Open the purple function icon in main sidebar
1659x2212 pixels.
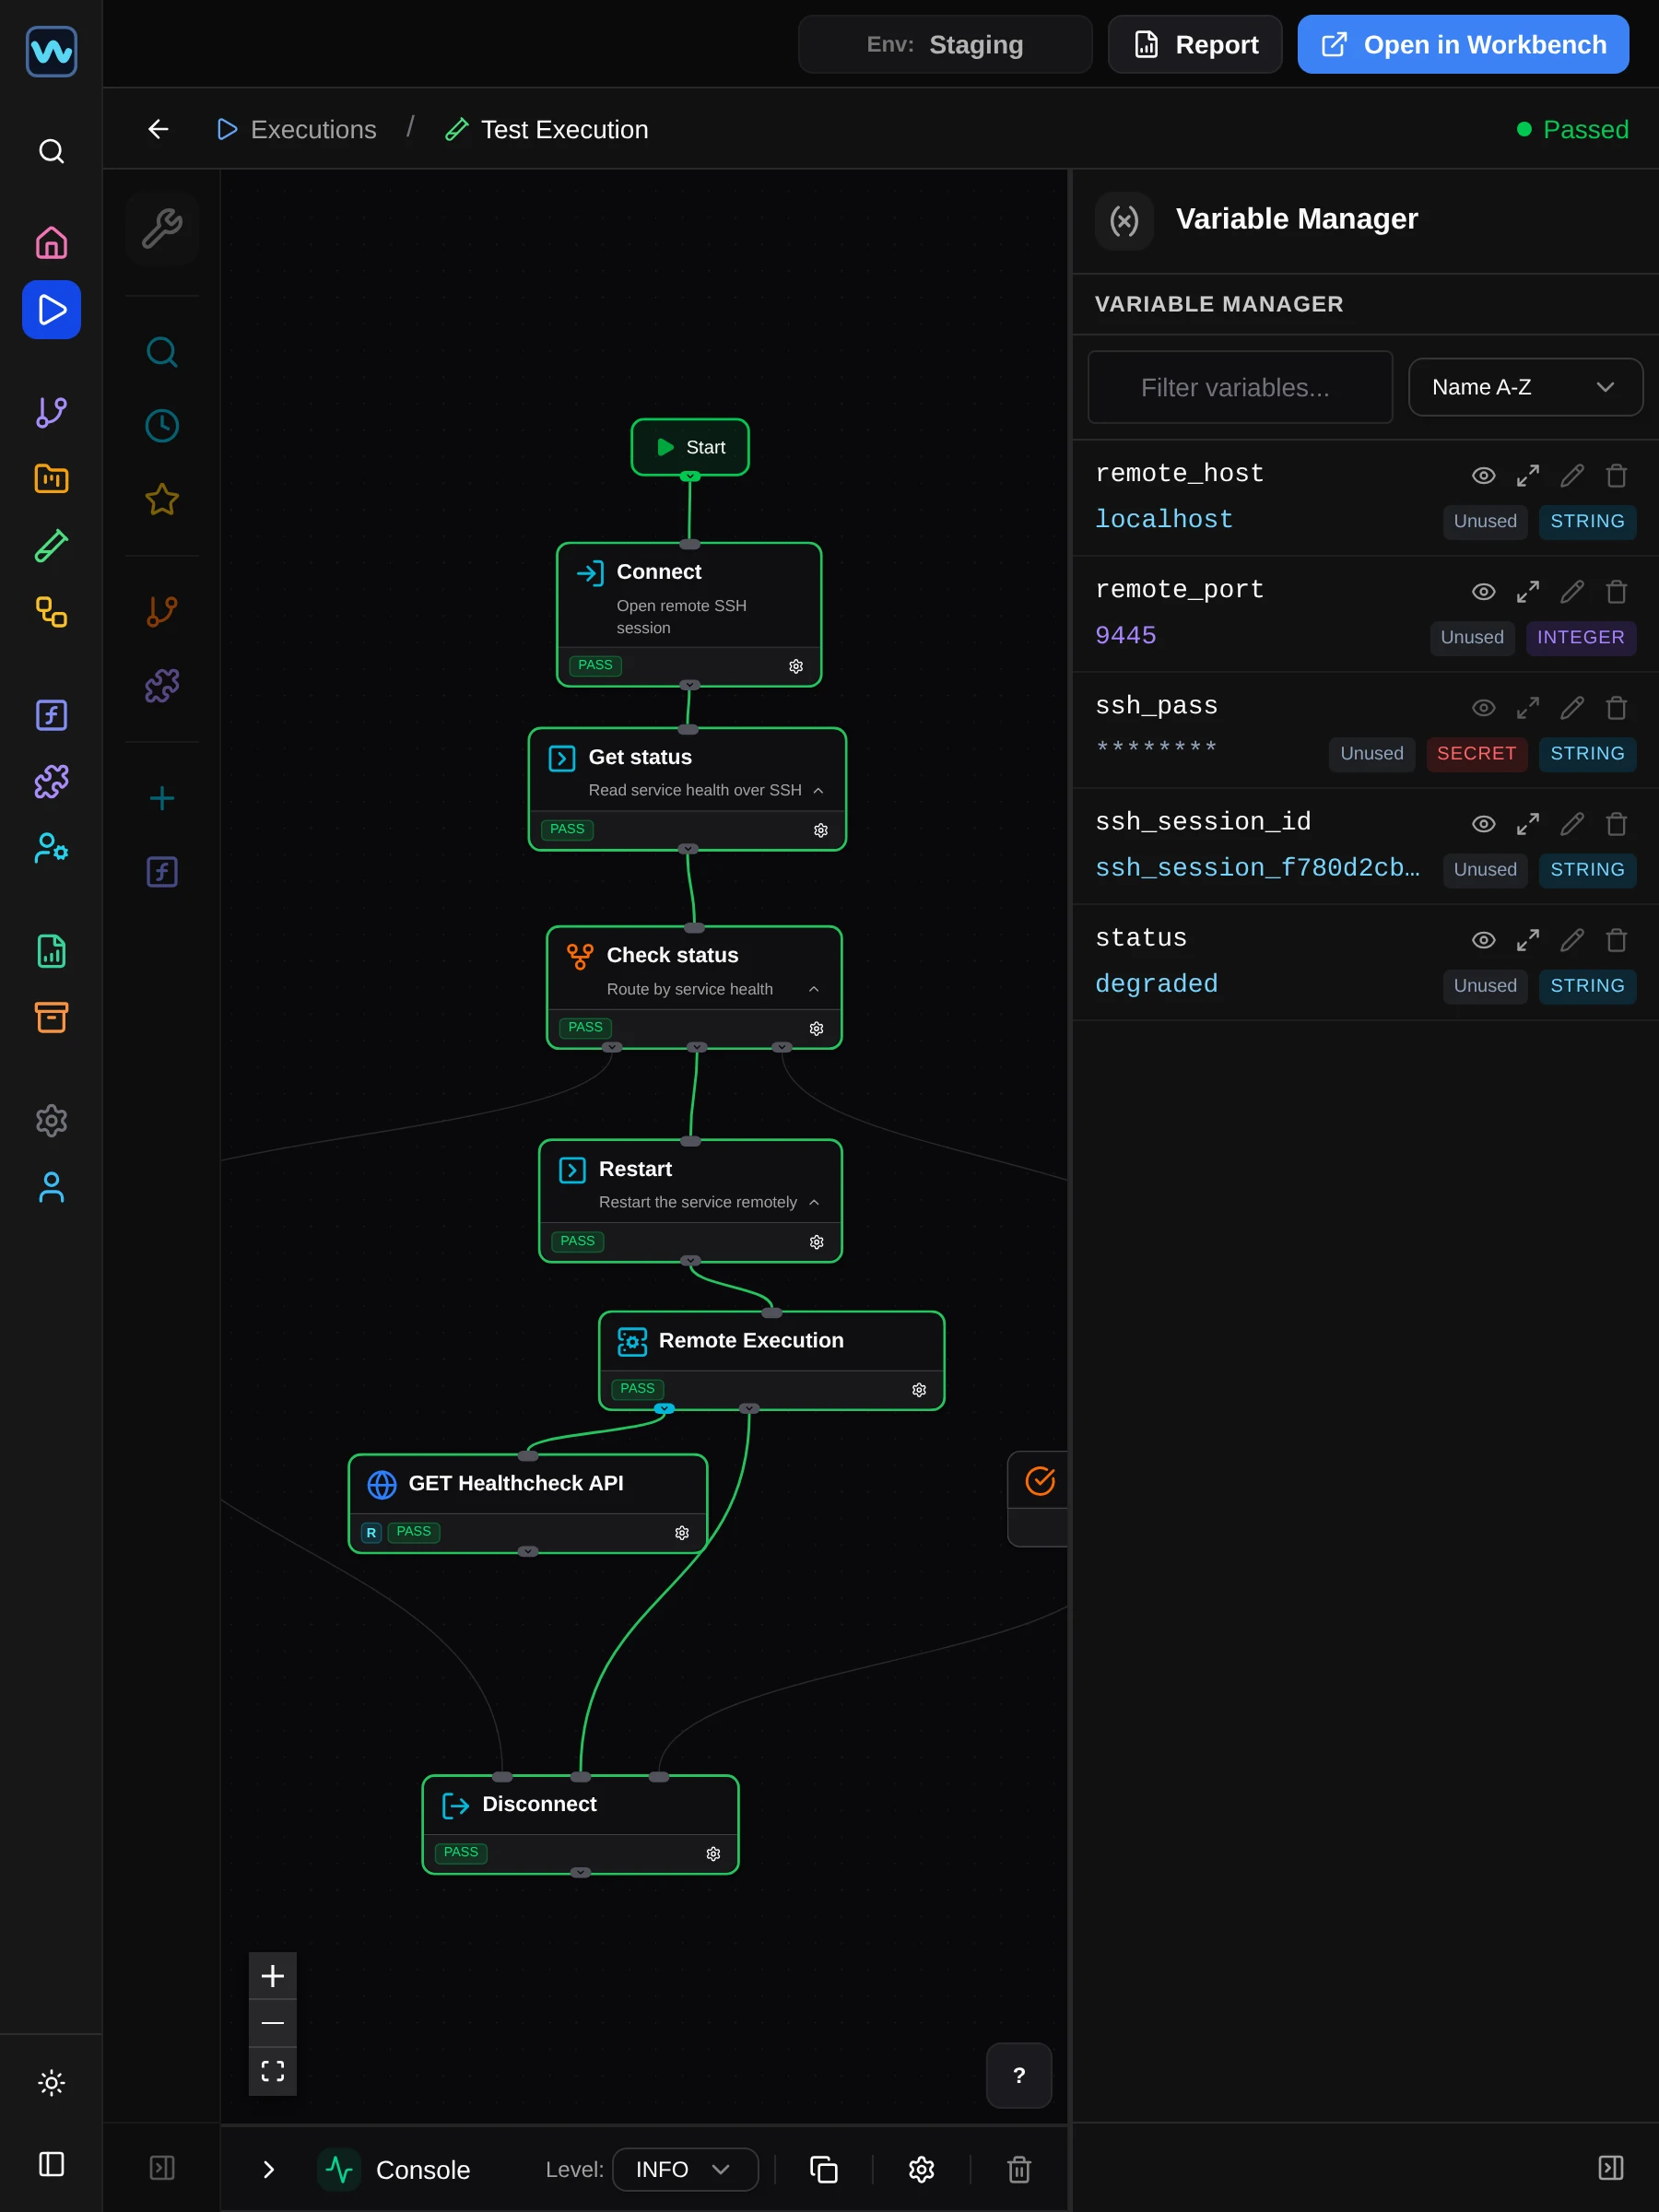[51, 715]
